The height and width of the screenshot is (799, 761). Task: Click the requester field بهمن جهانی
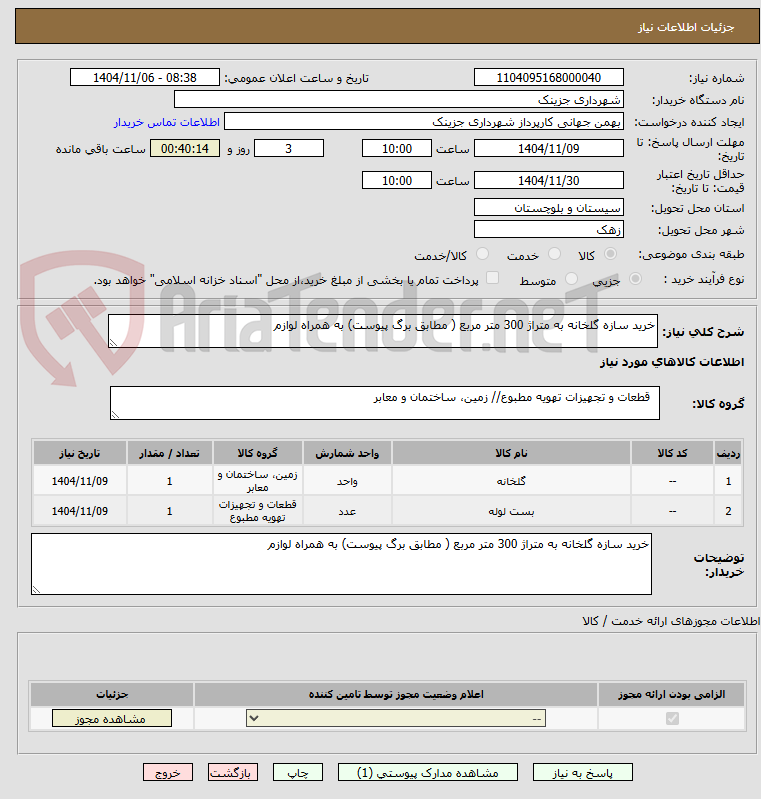point(424,122)
